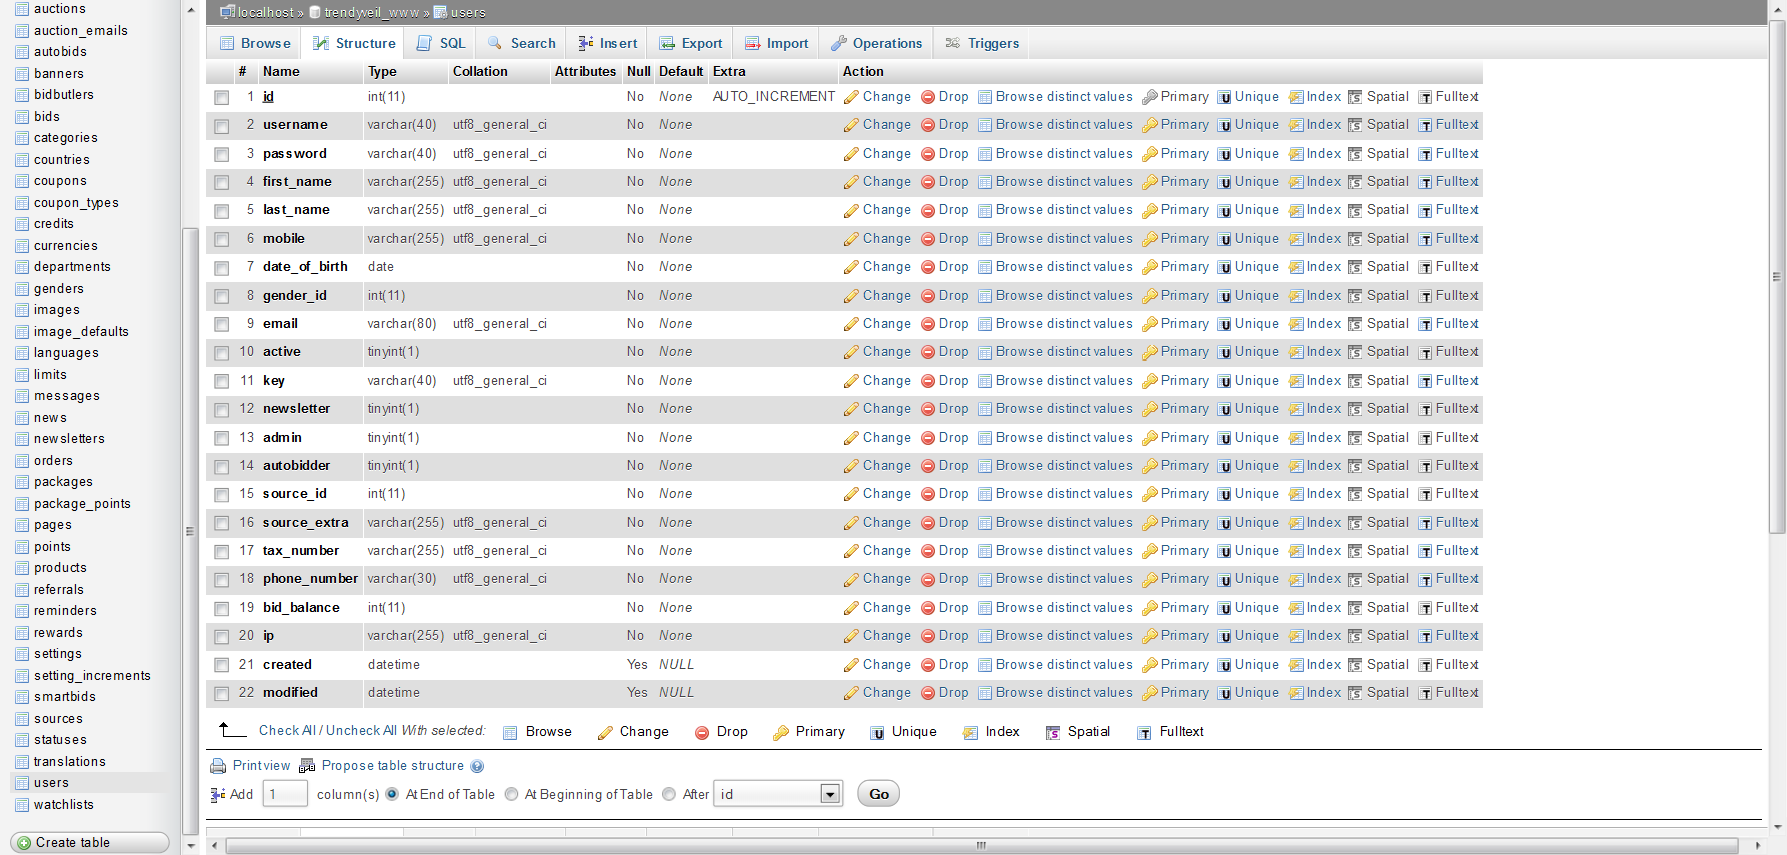Open the Operations tab
This screenshot has height=855, width=1787.
(x=876, y=43)
